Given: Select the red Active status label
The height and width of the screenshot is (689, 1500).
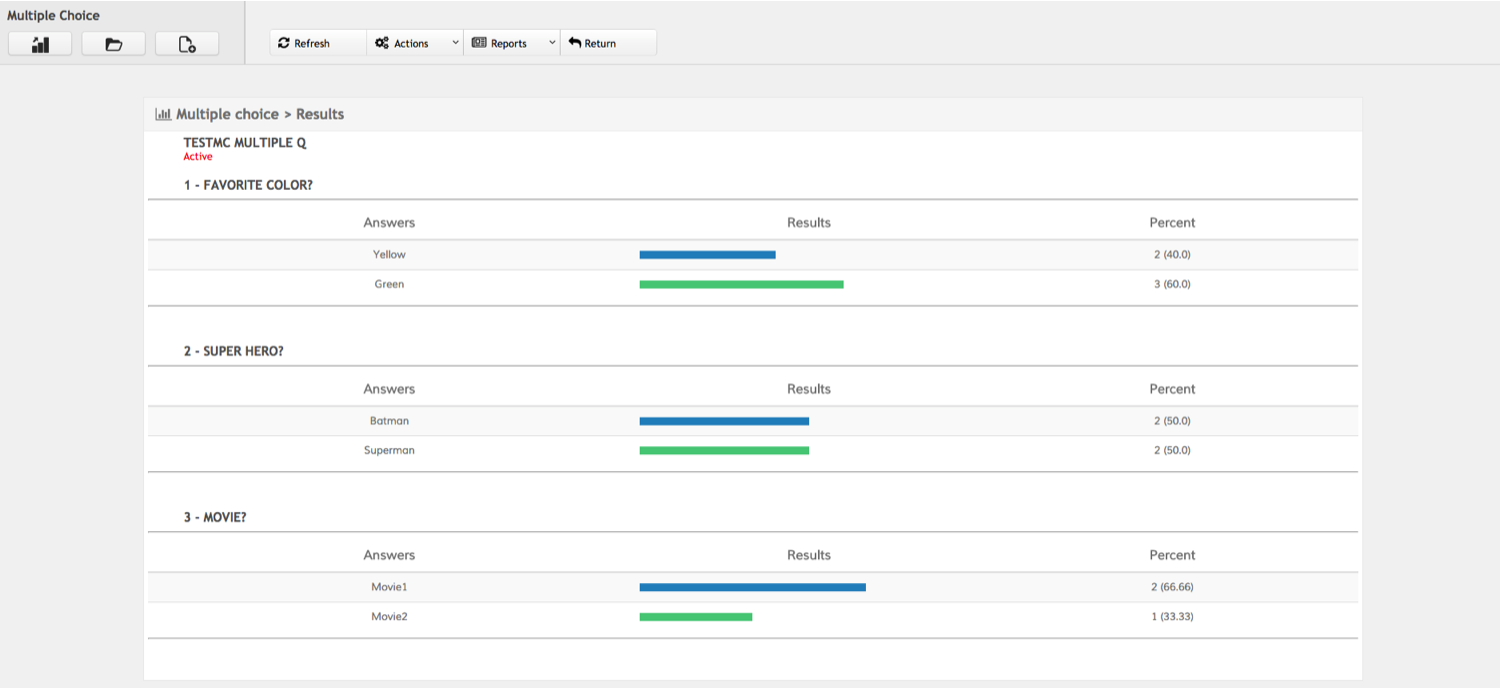Looking at the screenshot, I should tap(198, 157).
